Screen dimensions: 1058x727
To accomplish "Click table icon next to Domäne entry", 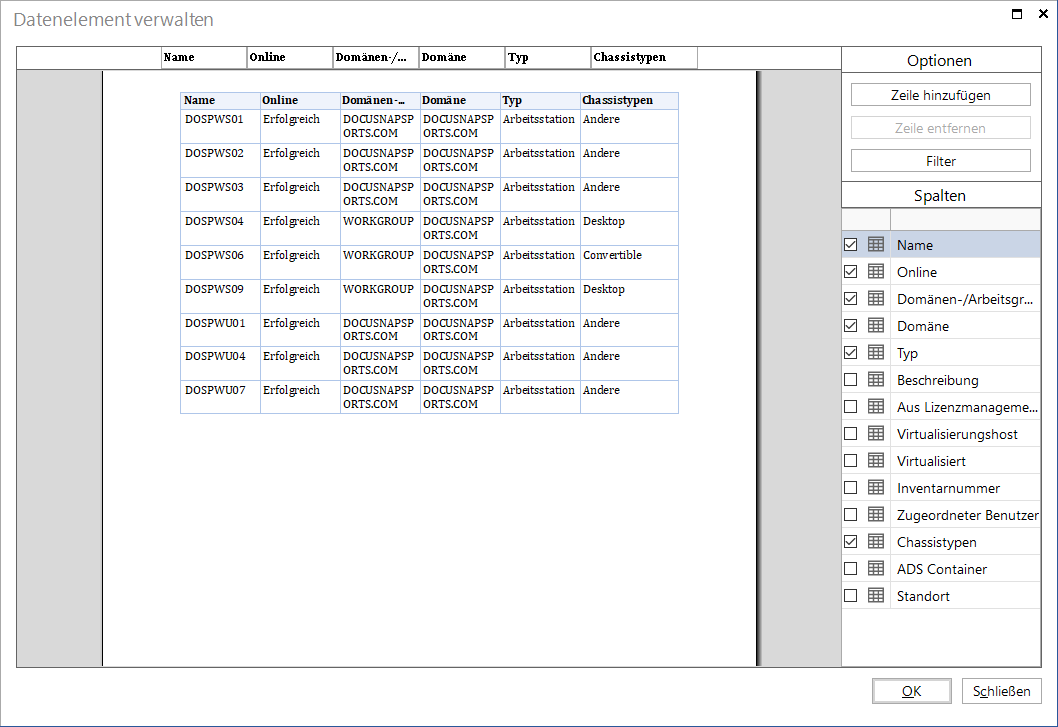I will [875, 325].
